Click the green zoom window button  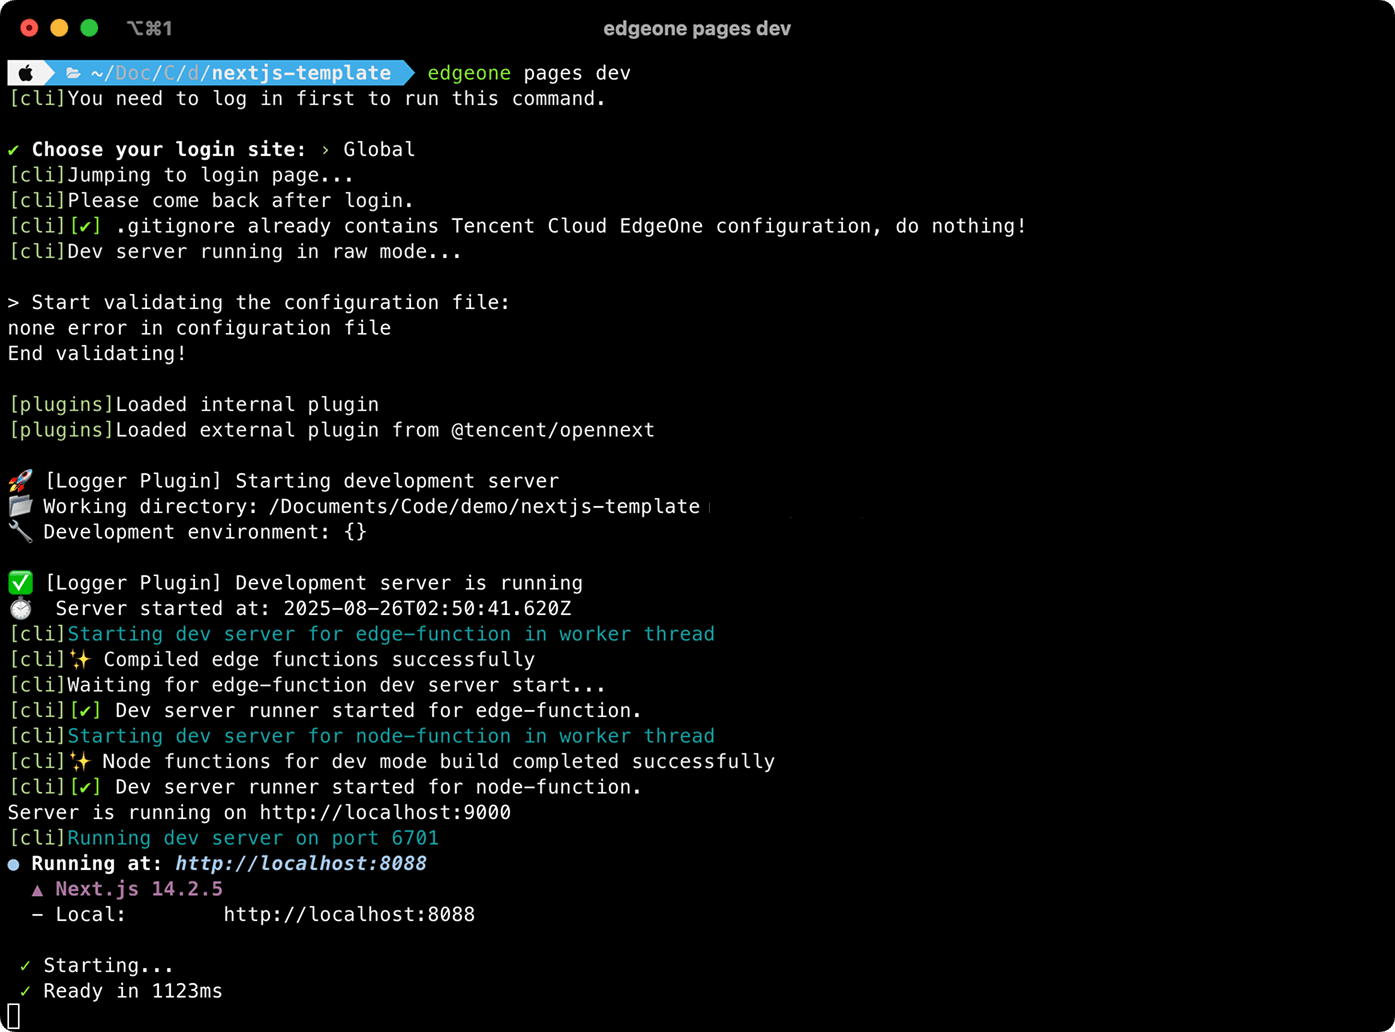(89, 28)
